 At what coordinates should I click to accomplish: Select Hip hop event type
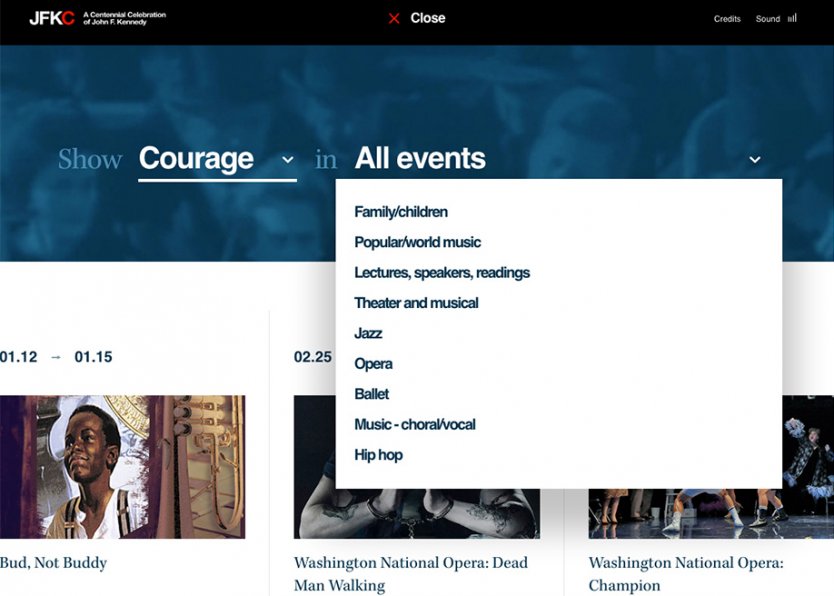(x=378, y=455)
